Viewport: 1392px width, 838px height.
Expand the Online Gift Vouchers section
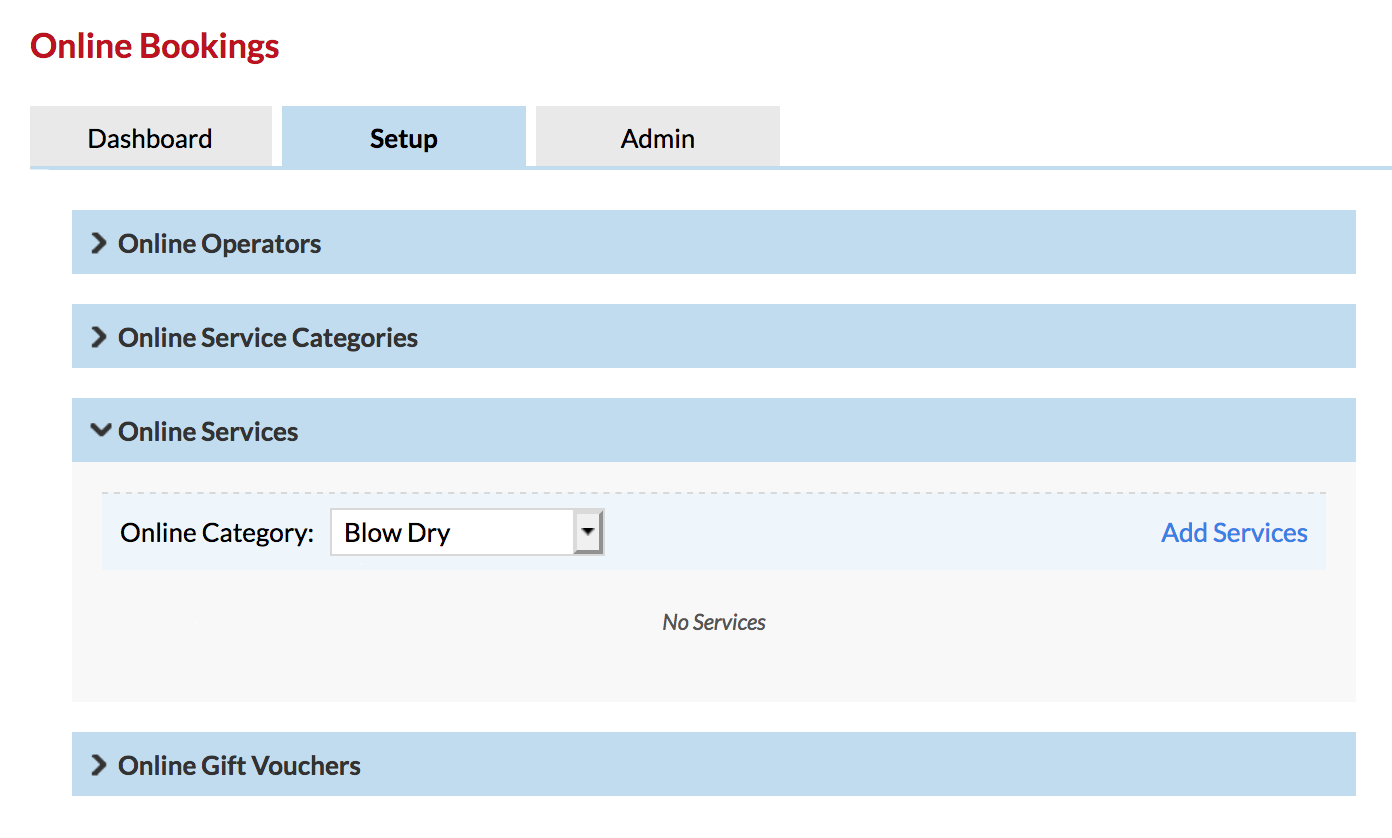pyautogui.click(x=238, y=764)
